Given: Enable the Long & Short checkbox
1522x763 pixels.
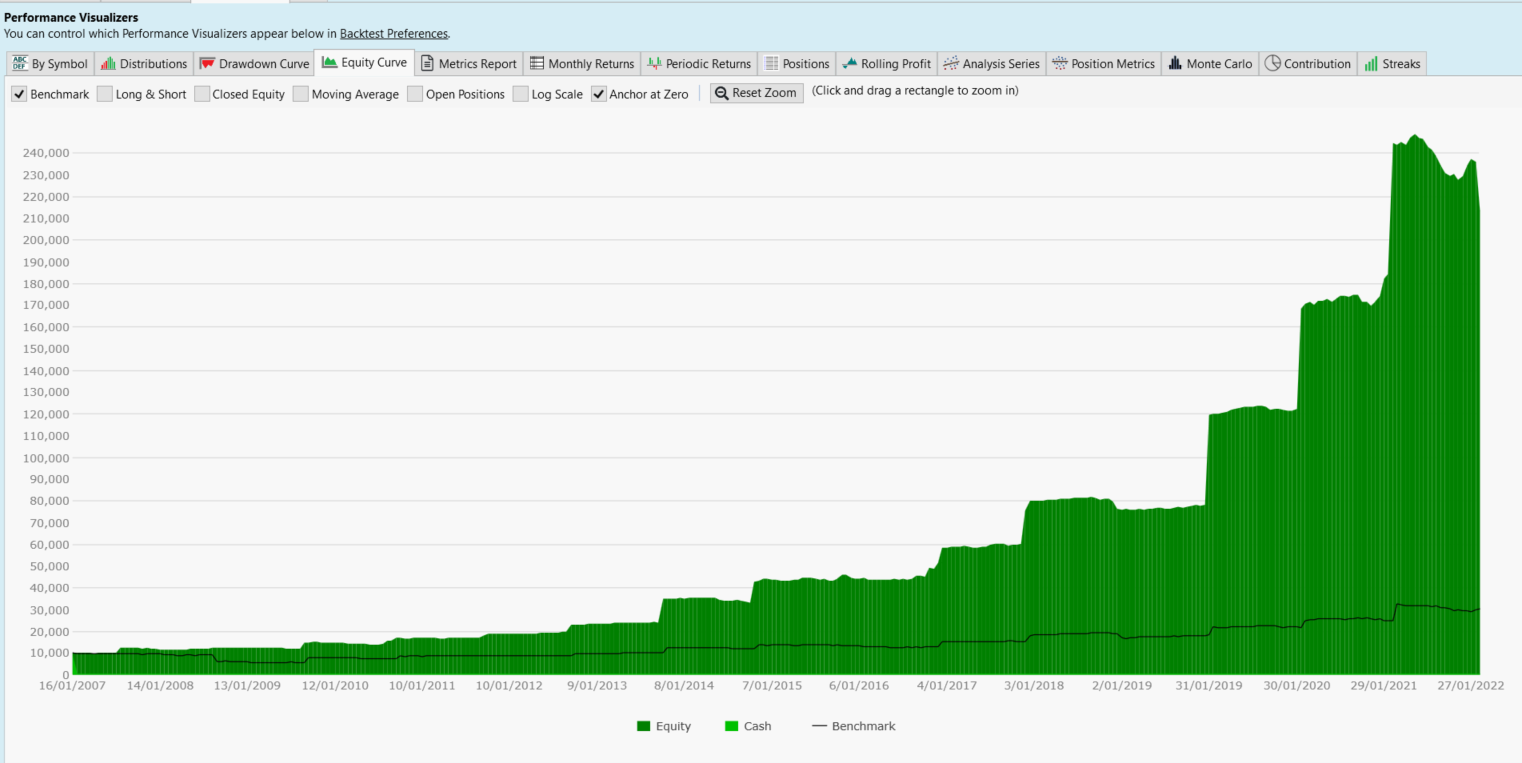Looking at the screenshot, I should (x=105, y=94).
